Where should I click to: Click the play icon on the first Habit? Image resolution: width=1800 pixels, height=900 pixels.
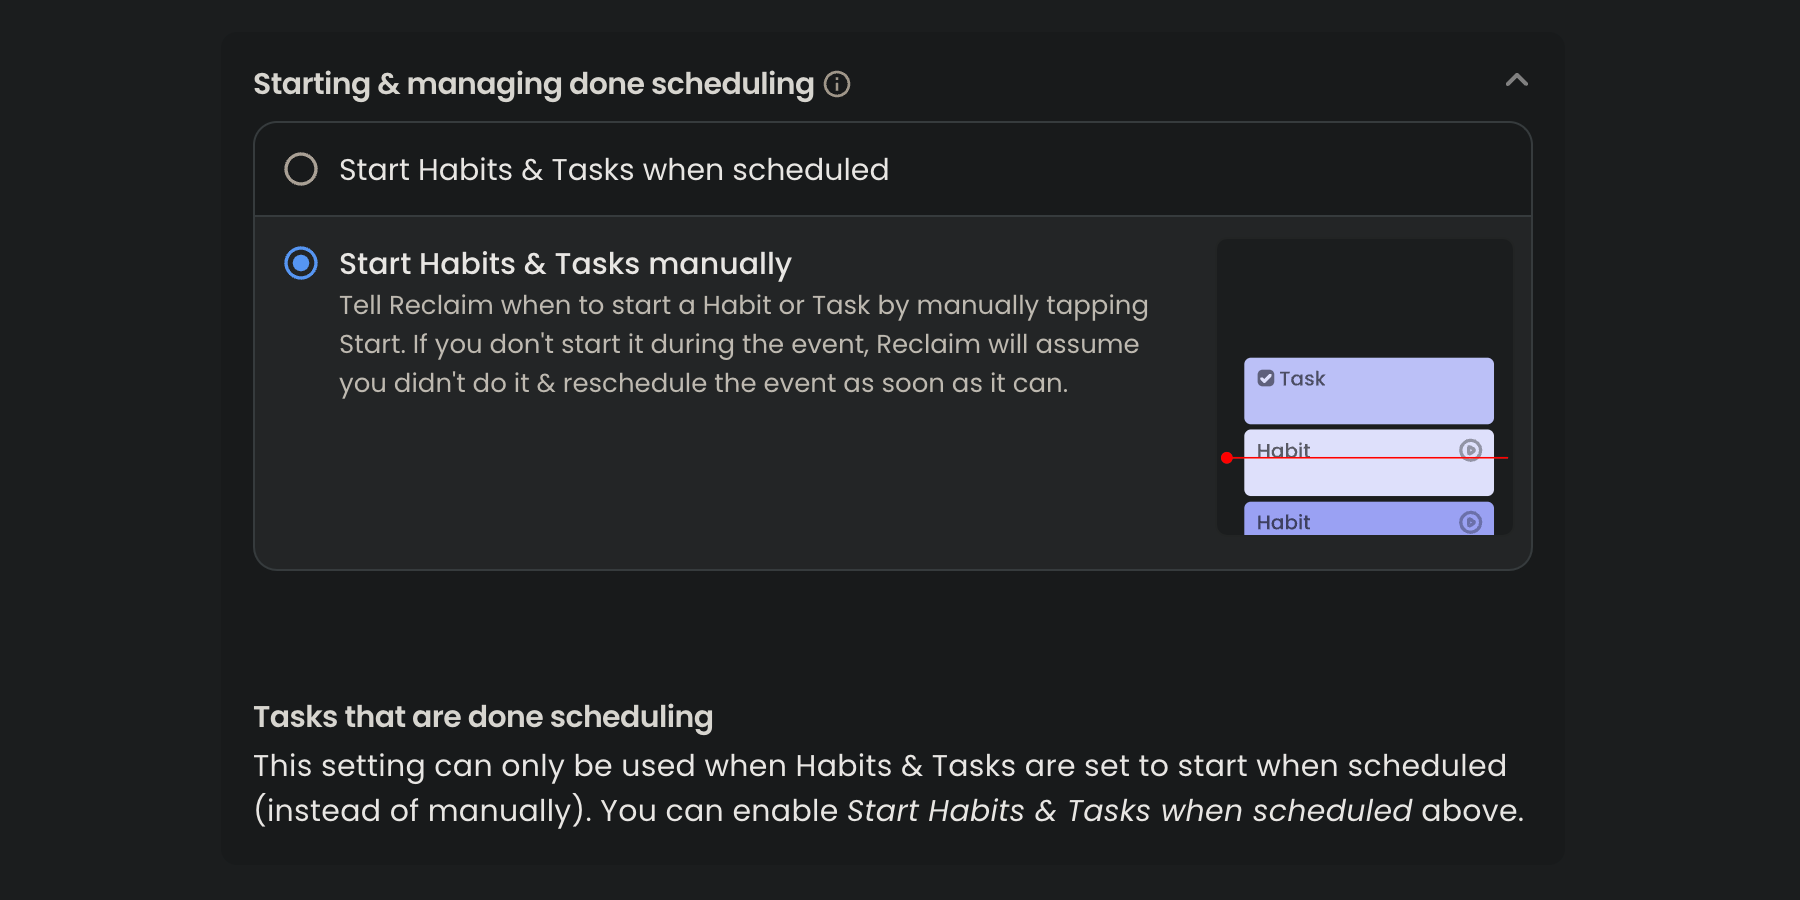(x=1470, y=450)
